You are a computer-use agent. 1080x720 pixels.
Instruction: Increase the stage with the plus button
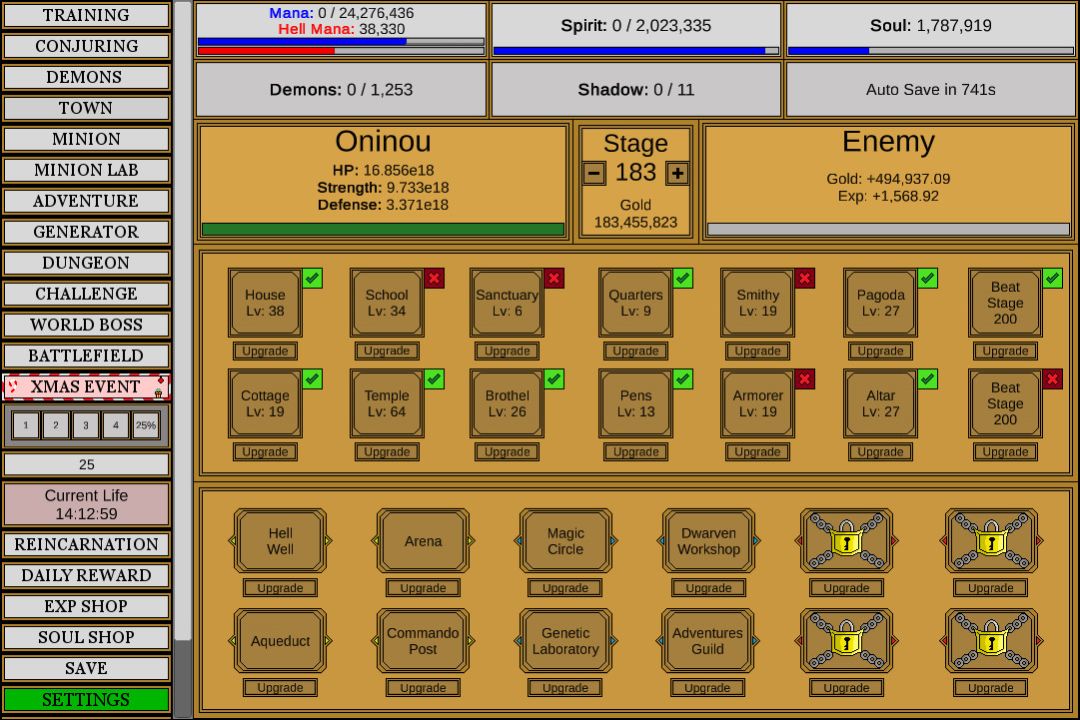coord(678,173)
